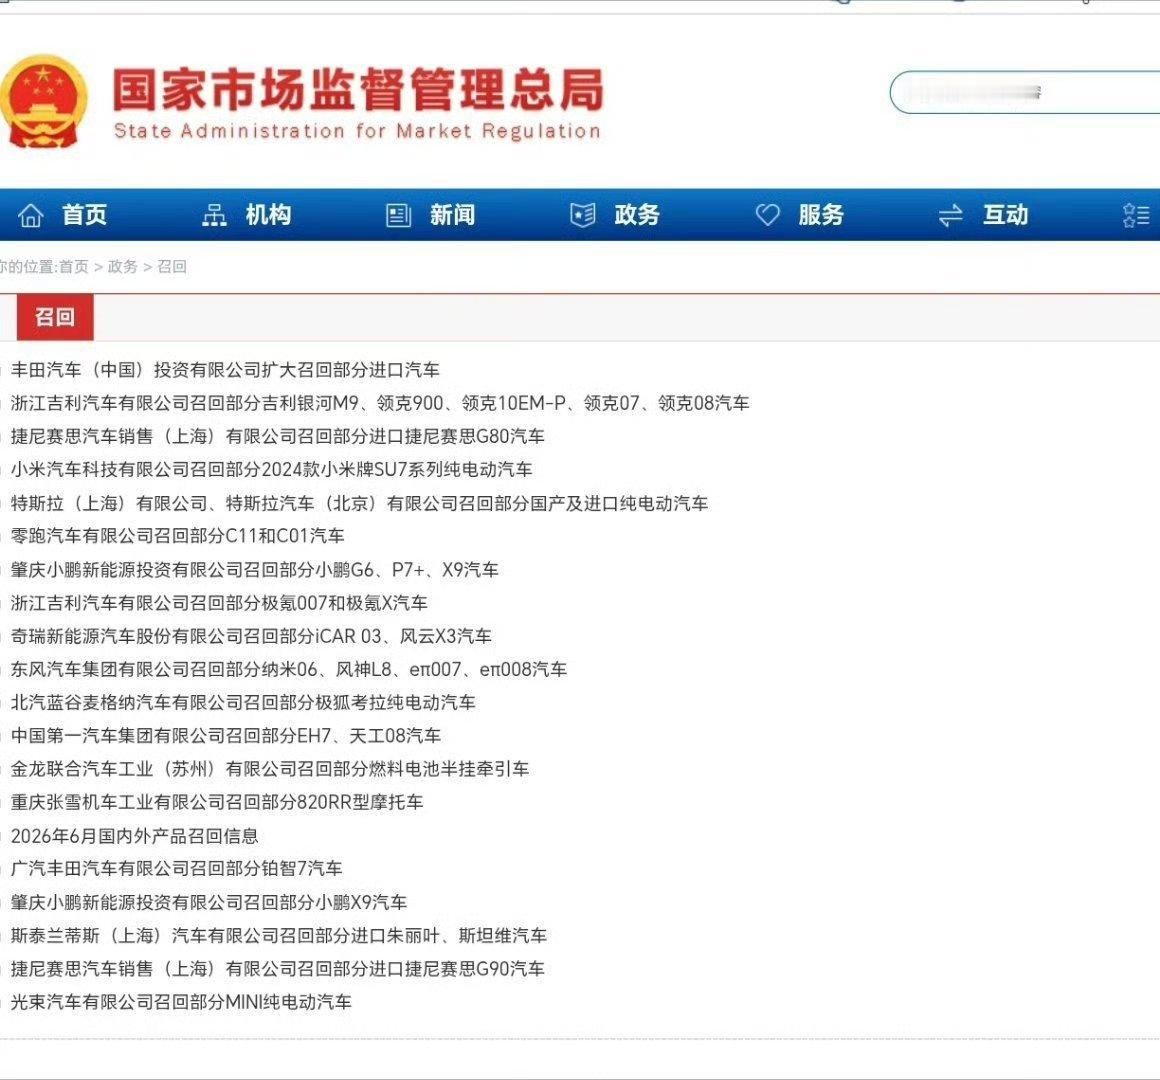Open the 互动 navigation menu
The width and height of the screenshot is (1160, 1080).
[1005, 215]
